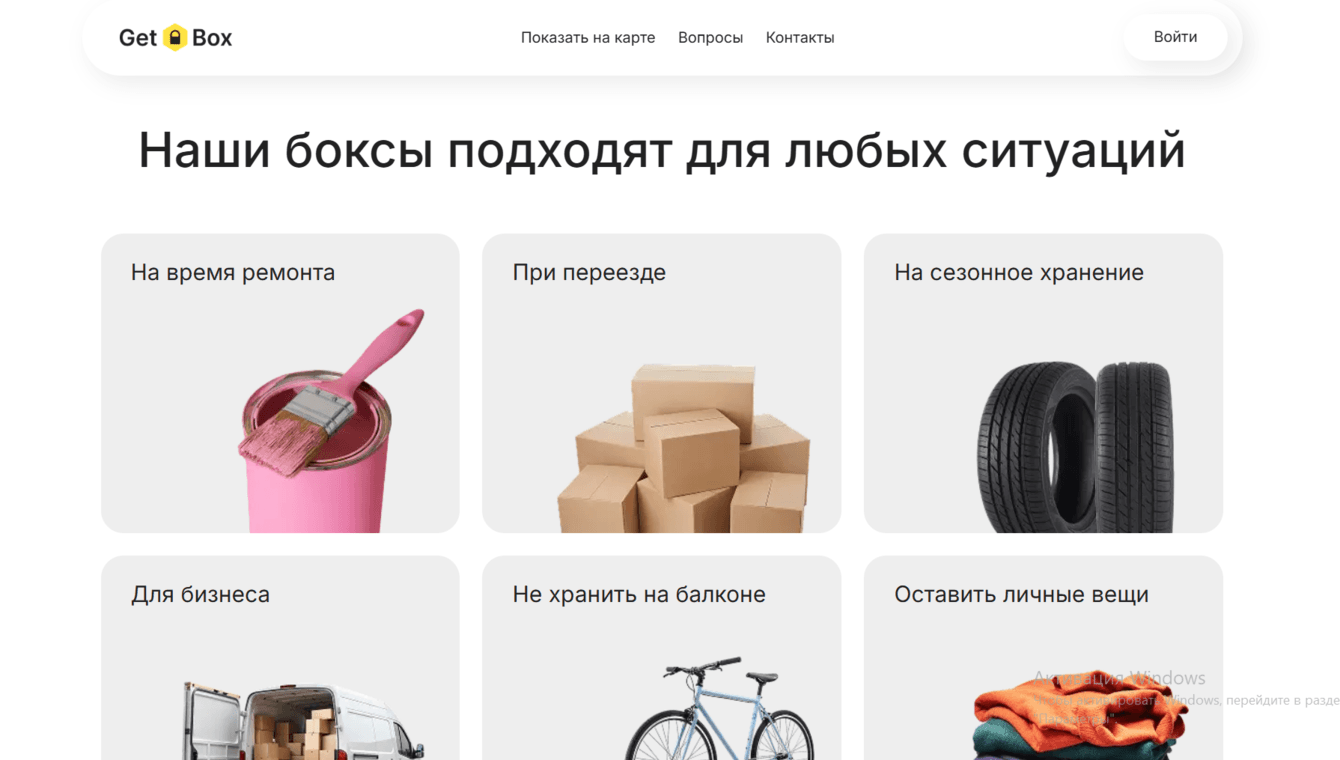Click the Войти button

1175,37
